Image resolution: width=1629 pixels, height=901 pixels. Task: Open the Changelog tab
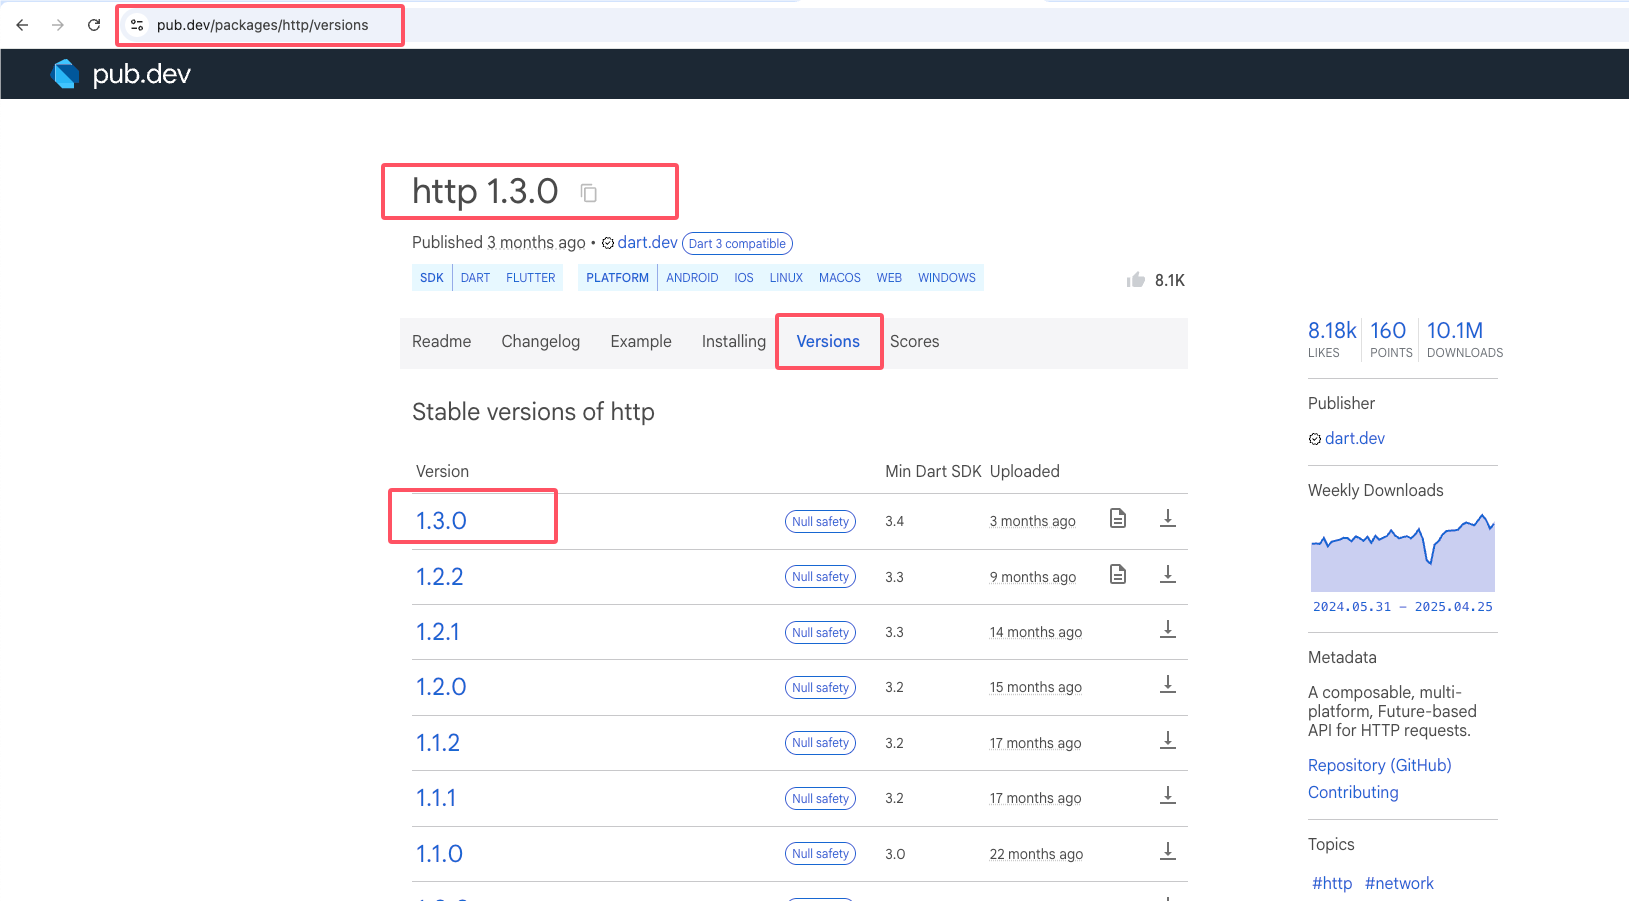click(x=540, y=341)
